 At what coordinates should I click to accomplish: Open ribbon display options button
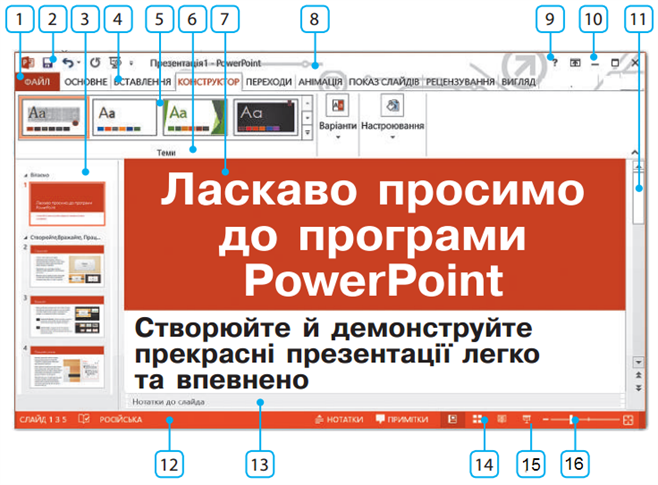click(x=575, y=63)
